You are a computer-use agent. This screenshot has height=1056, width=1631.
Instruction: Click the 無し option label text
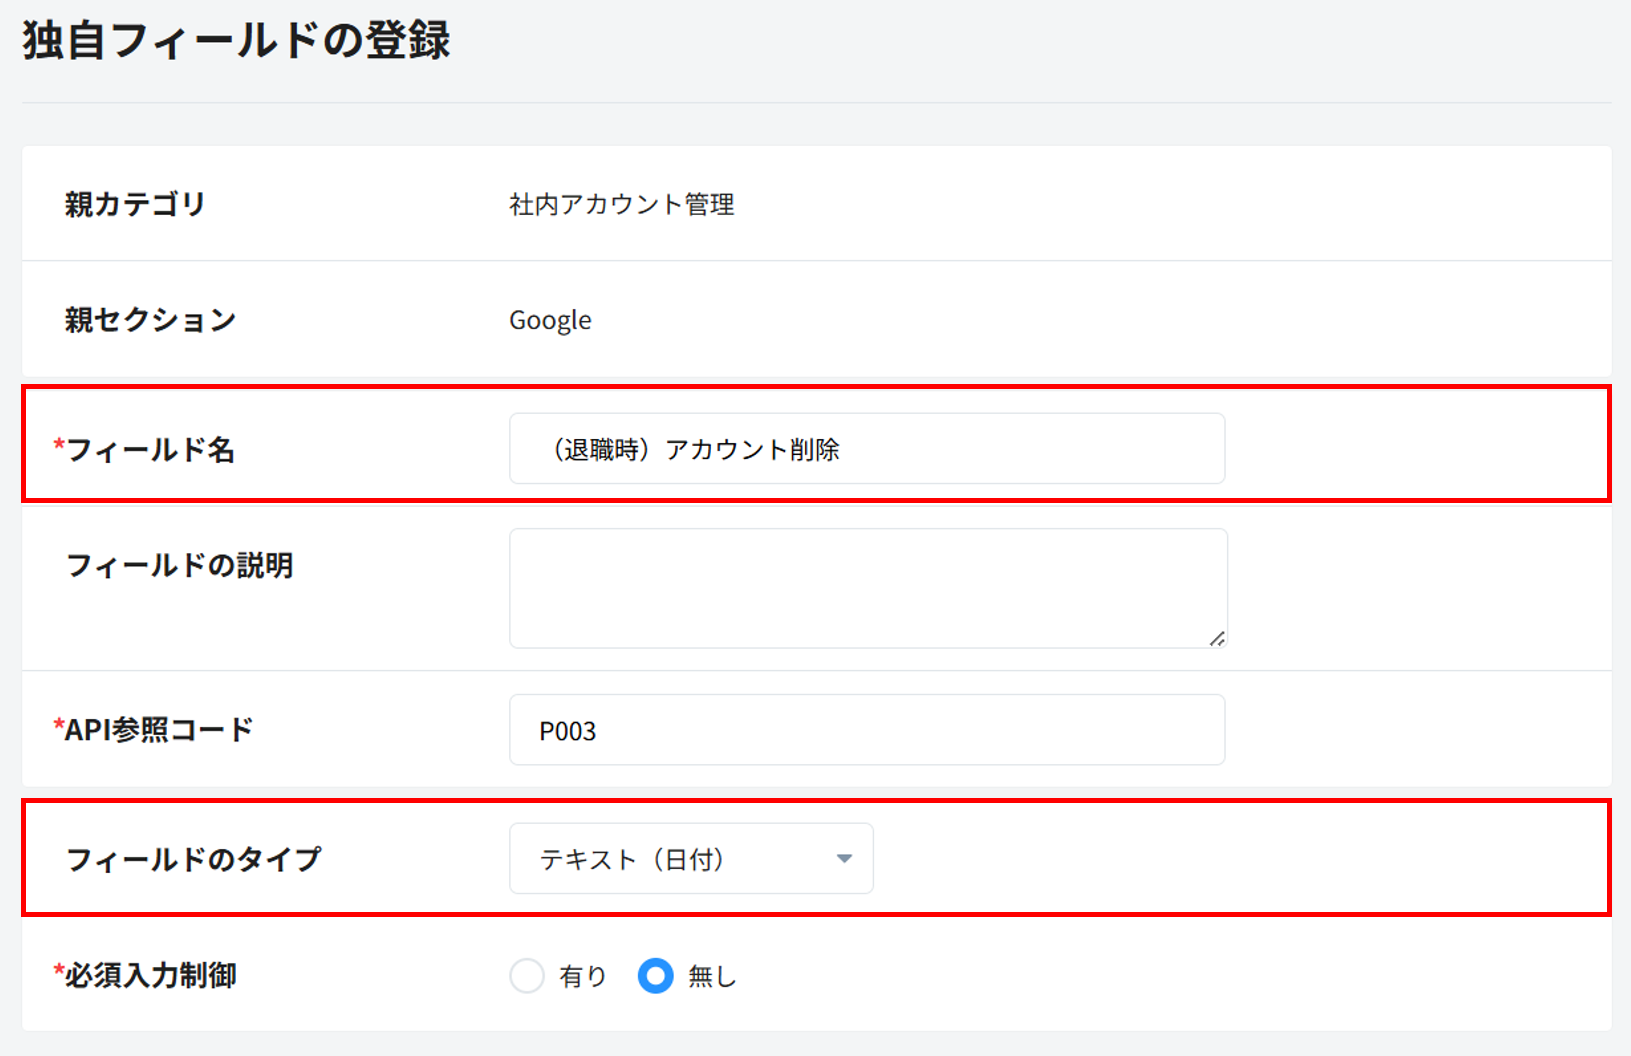click(712, 976)
